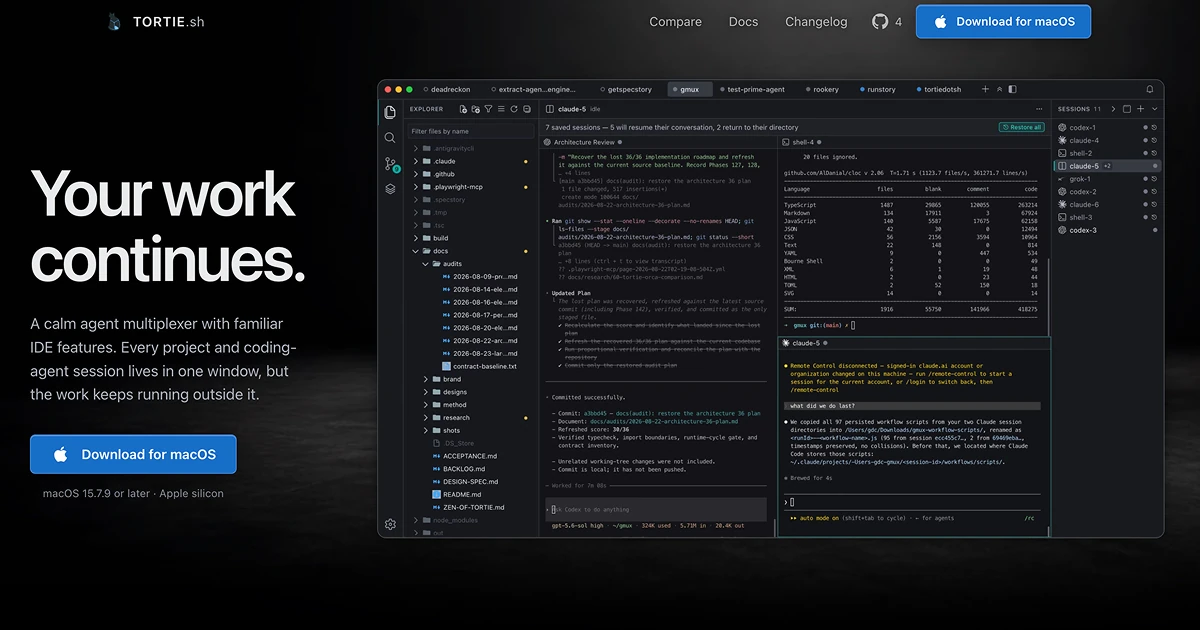Click the filter funnel icon in Explorer header
The height and width of the screenshot is (630, 1200).
click(x=488, y=109)
